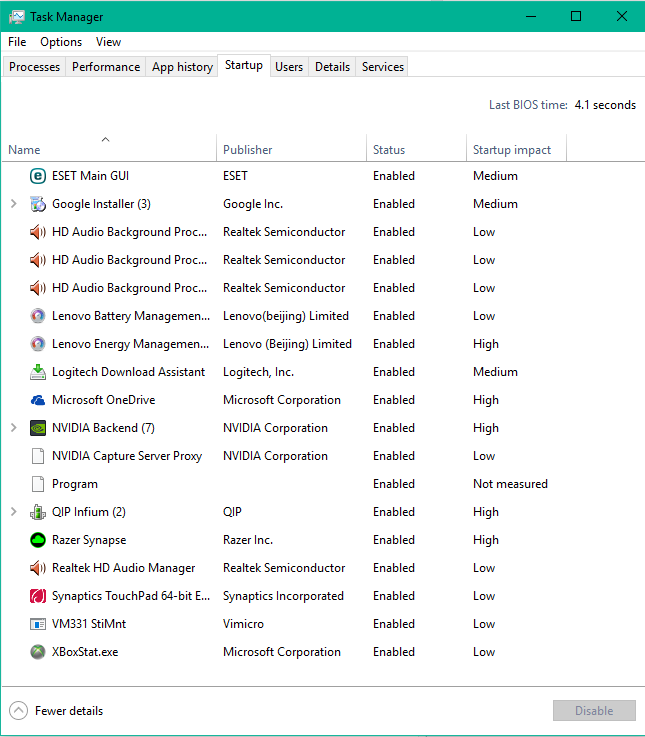Click the Lenovo Energy Management icon

pyautogui.click(x=38, y=344)
